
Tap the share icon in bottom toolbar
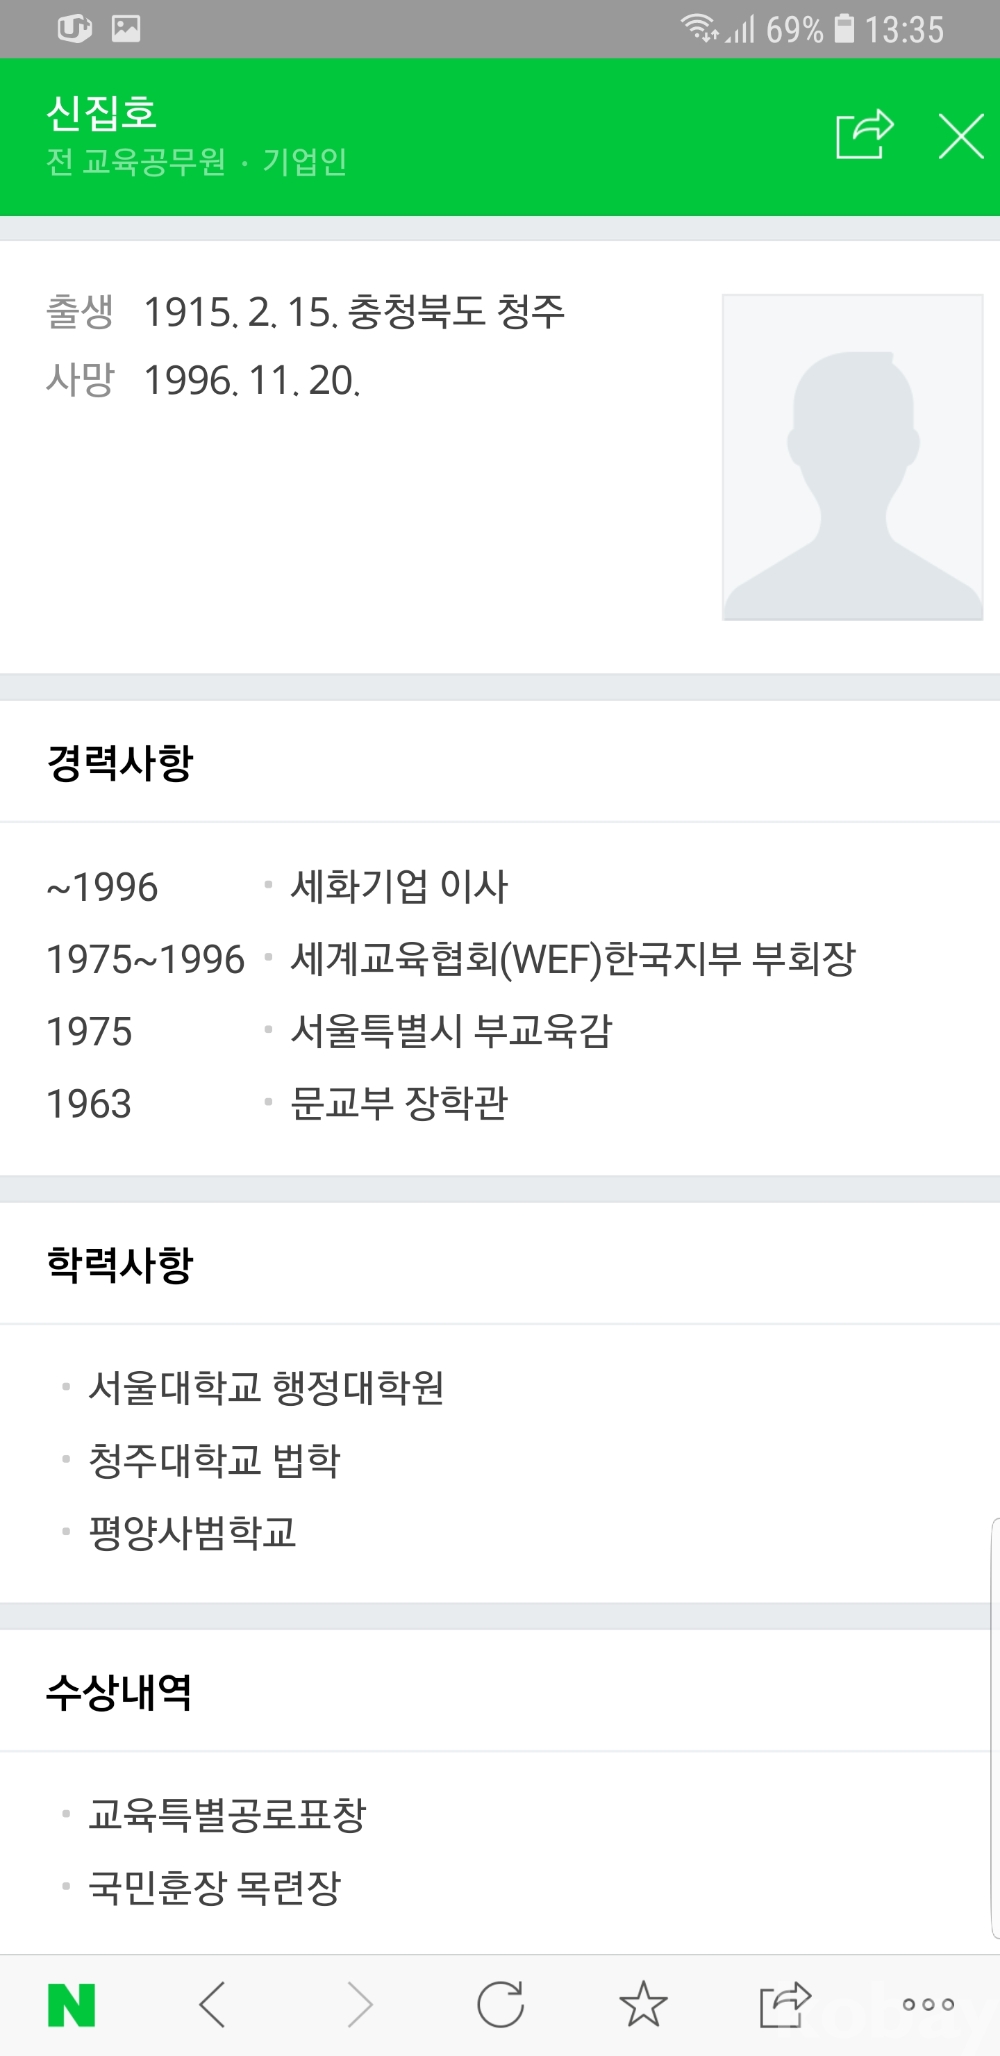point(784,2004)
